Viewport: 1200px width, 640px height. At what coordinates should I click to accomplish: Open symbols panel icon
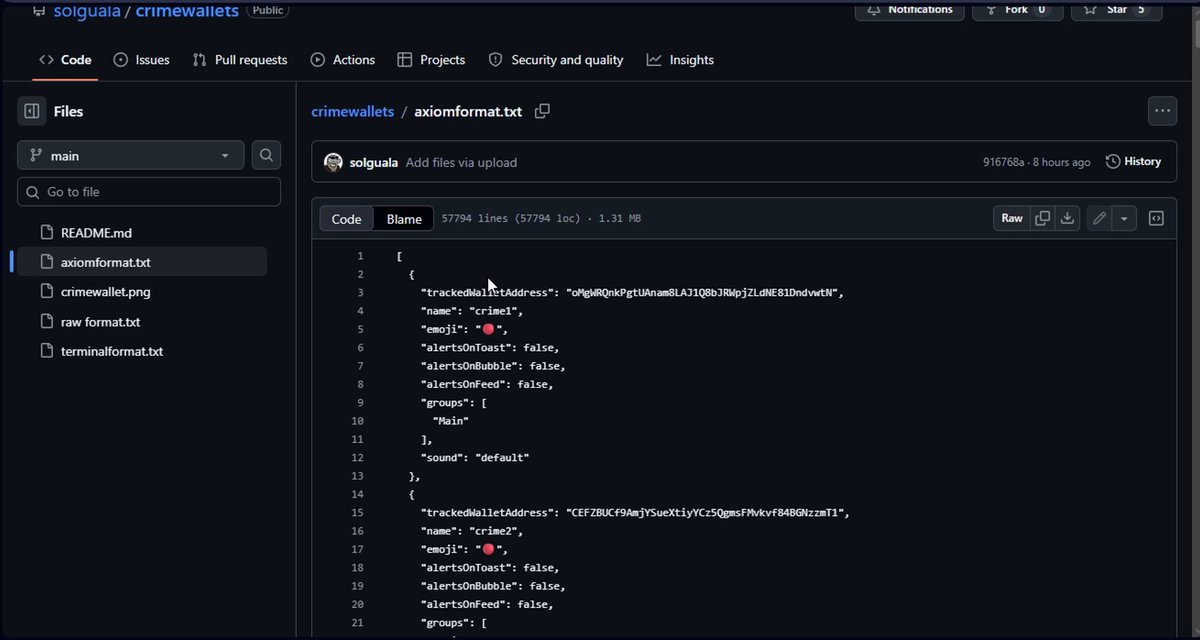tap(1156, 218)
